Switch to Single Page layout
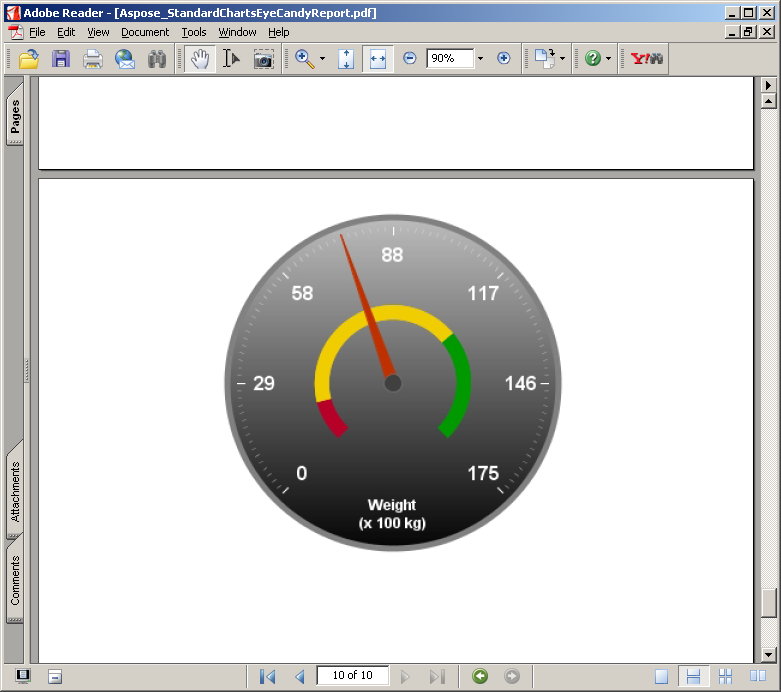 point(661,677)
